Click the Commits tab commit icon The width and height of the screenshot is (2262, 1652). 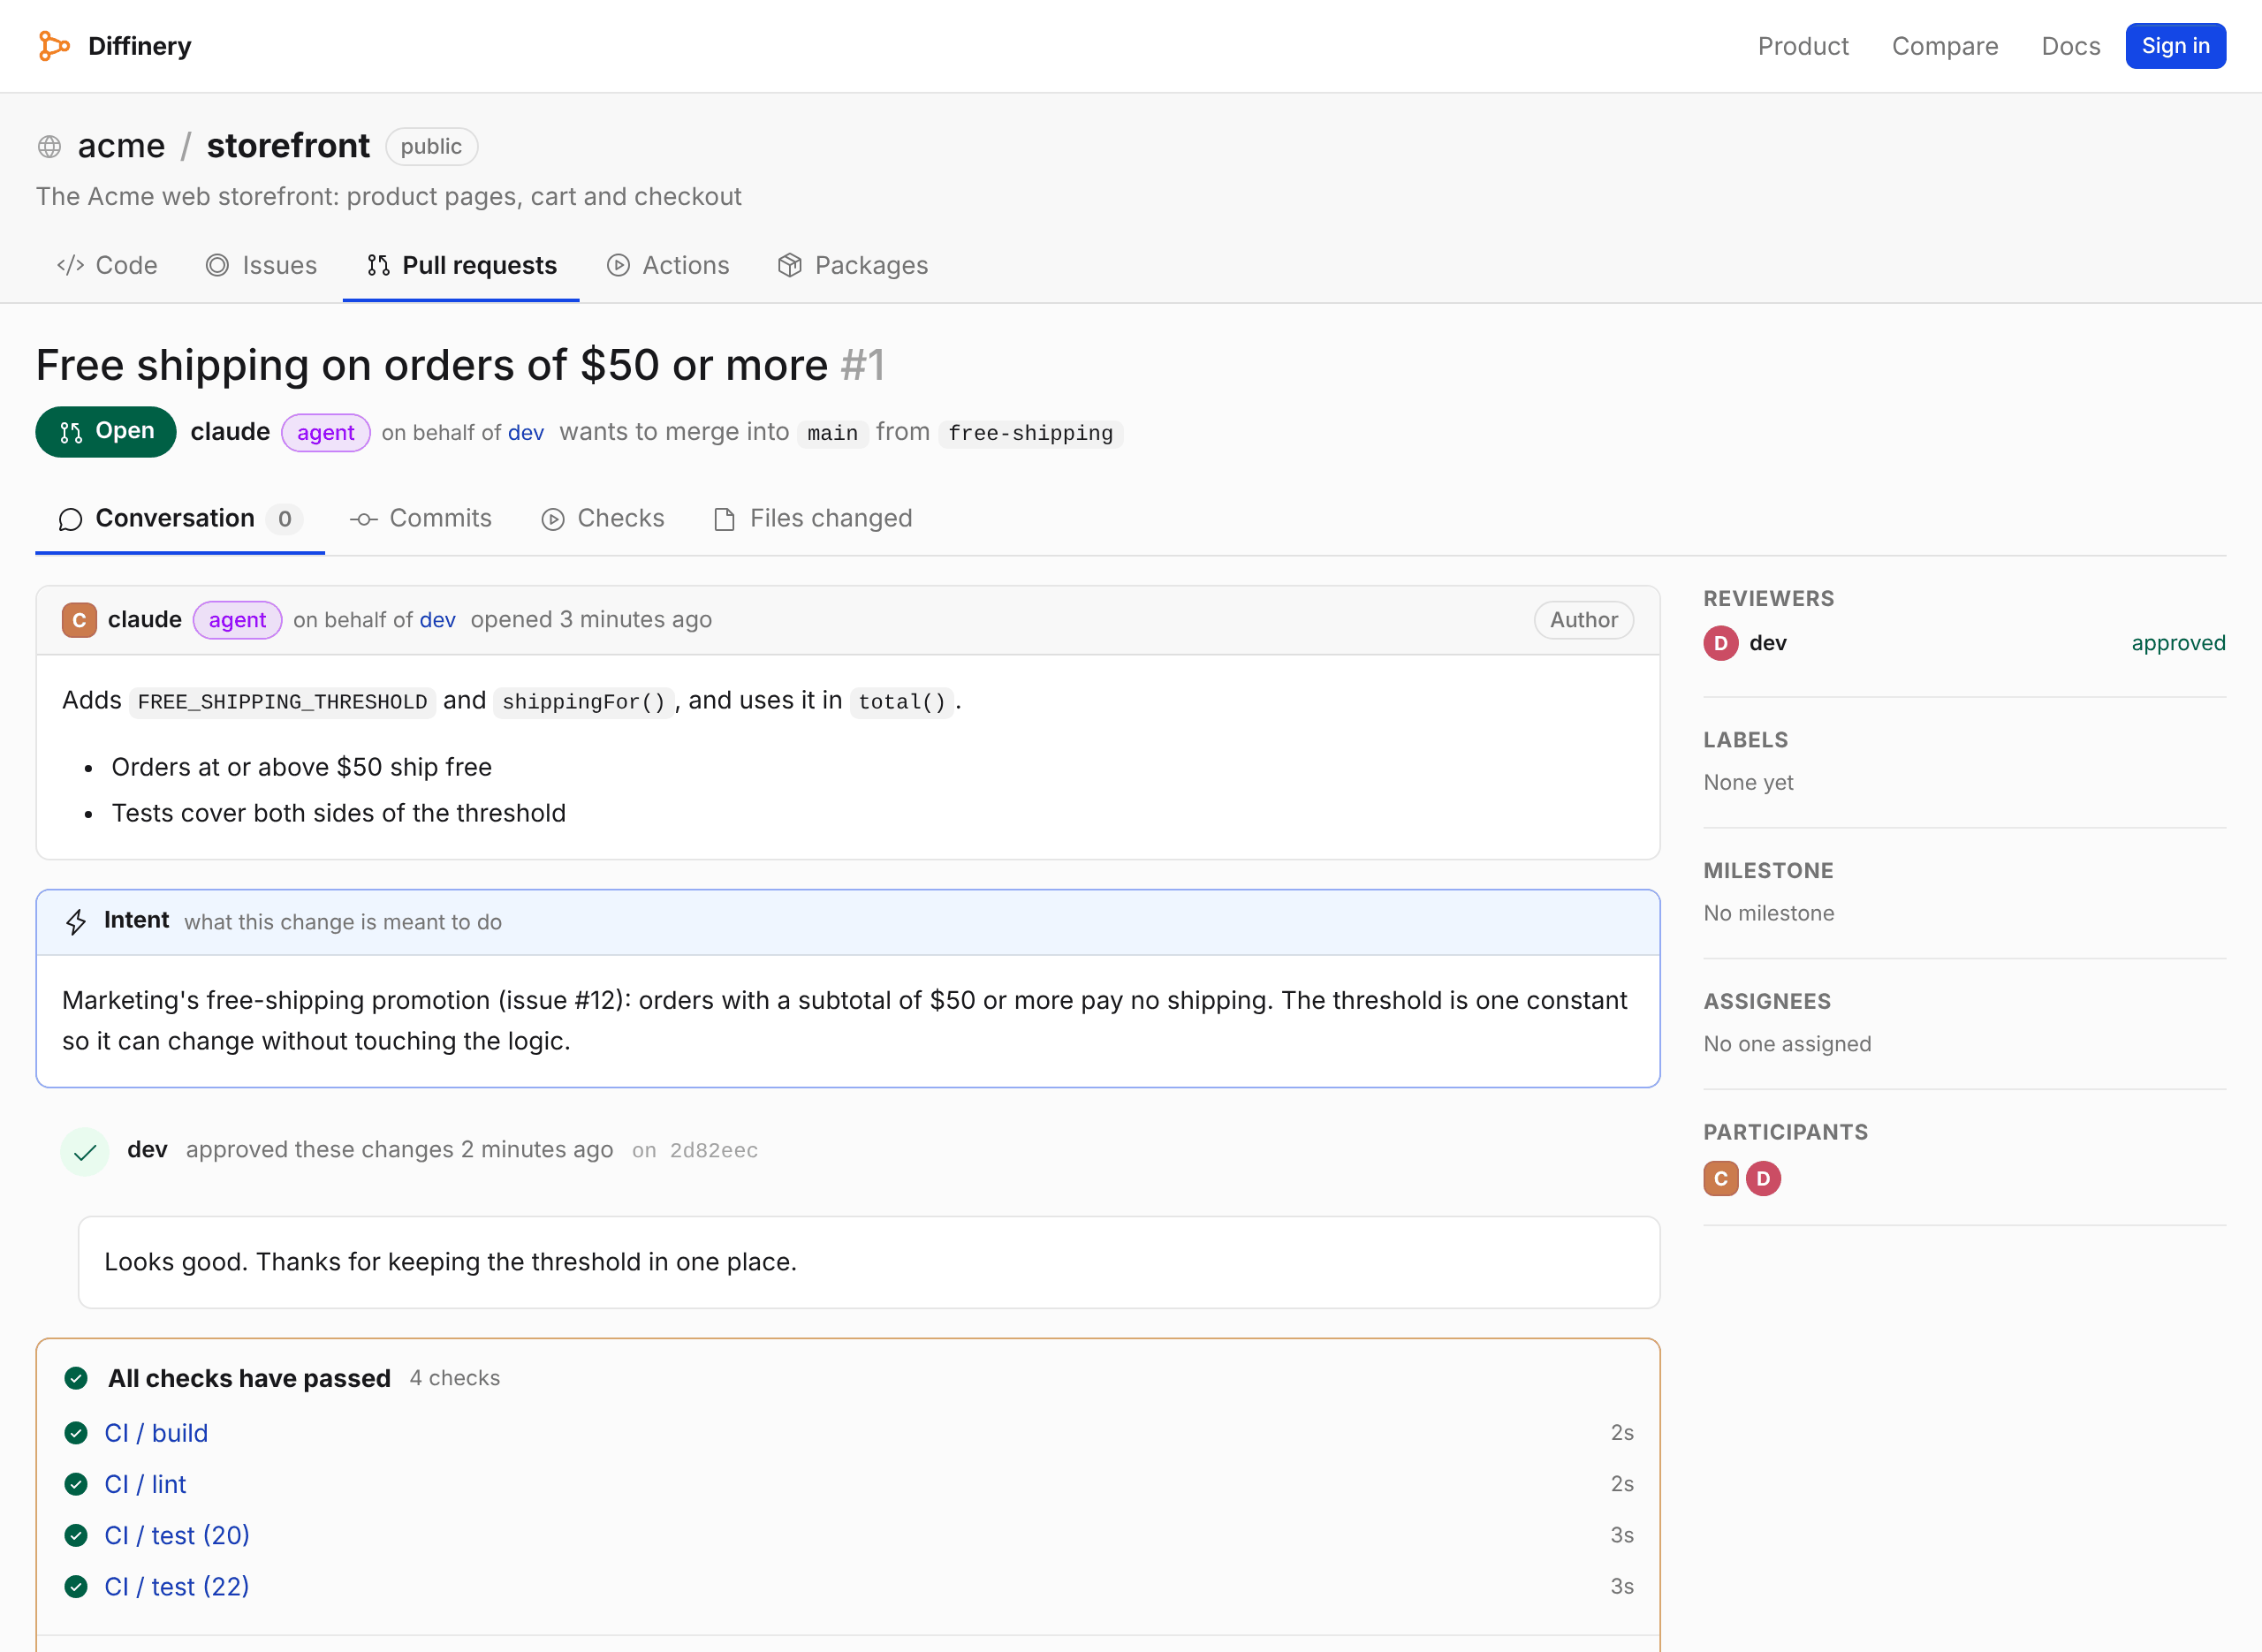pyautogui.click(x=363, y=519)
